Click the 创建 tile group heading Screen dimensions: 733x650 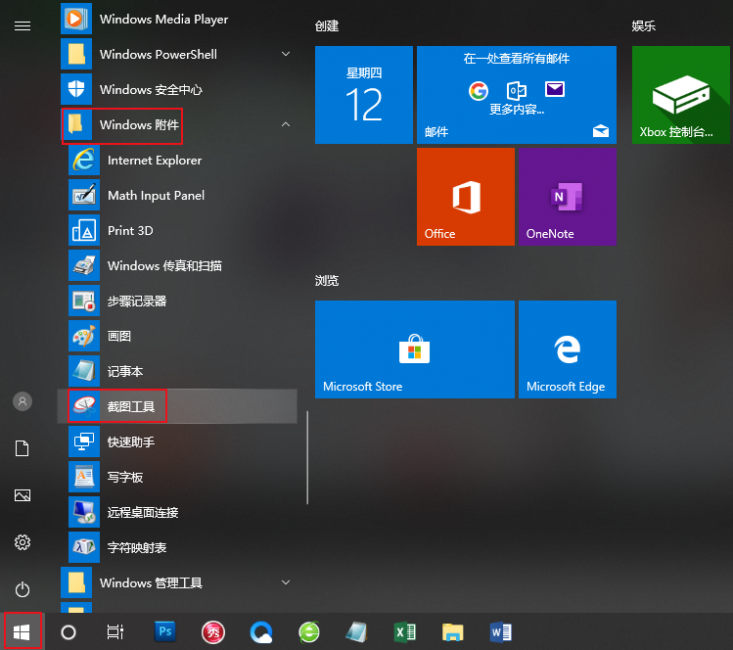(x=326, y=26)
